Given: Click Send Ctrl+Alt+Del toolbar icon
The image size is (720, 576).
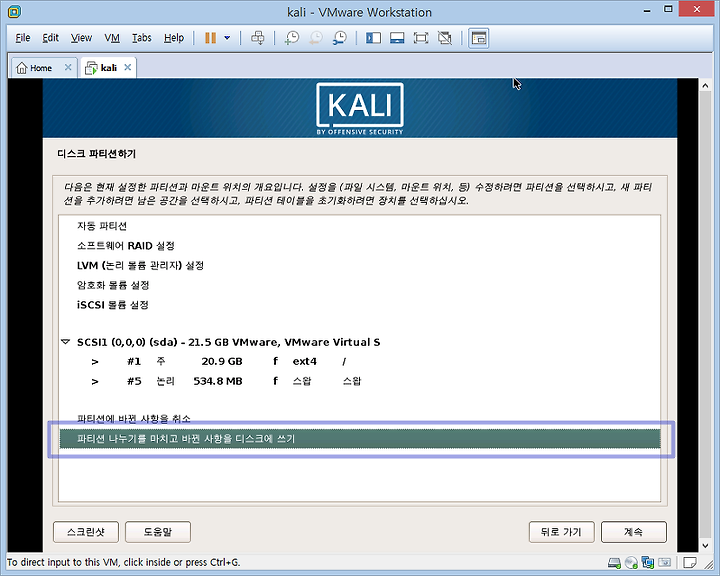Looking at the screenshot, I should click(x=258, y=38).
